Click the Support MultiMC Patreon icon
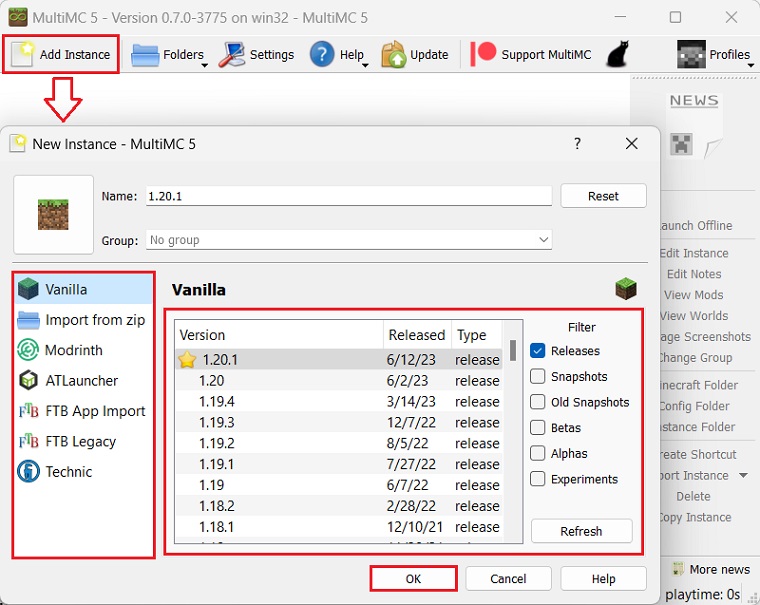760x605 pixels. (x=483, y=53)
